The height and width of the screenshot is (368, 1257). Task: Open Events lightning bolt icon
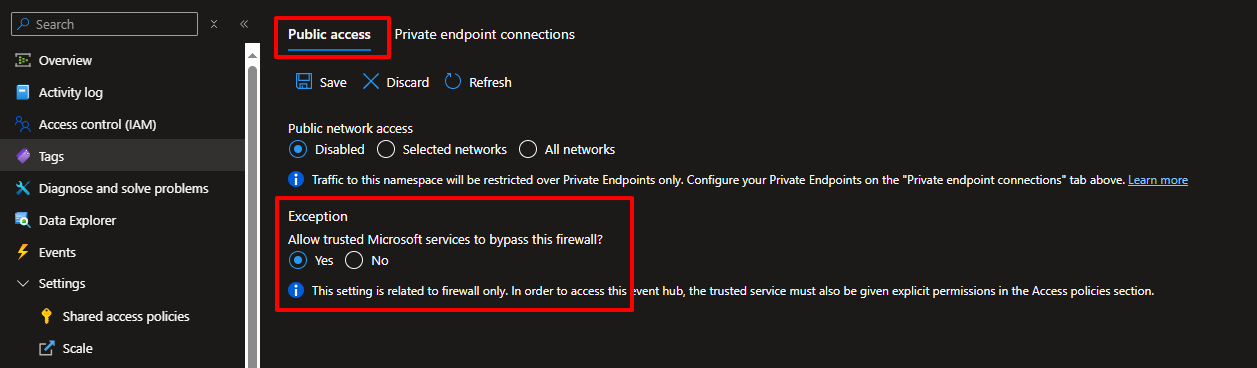[x=23, y=253]
